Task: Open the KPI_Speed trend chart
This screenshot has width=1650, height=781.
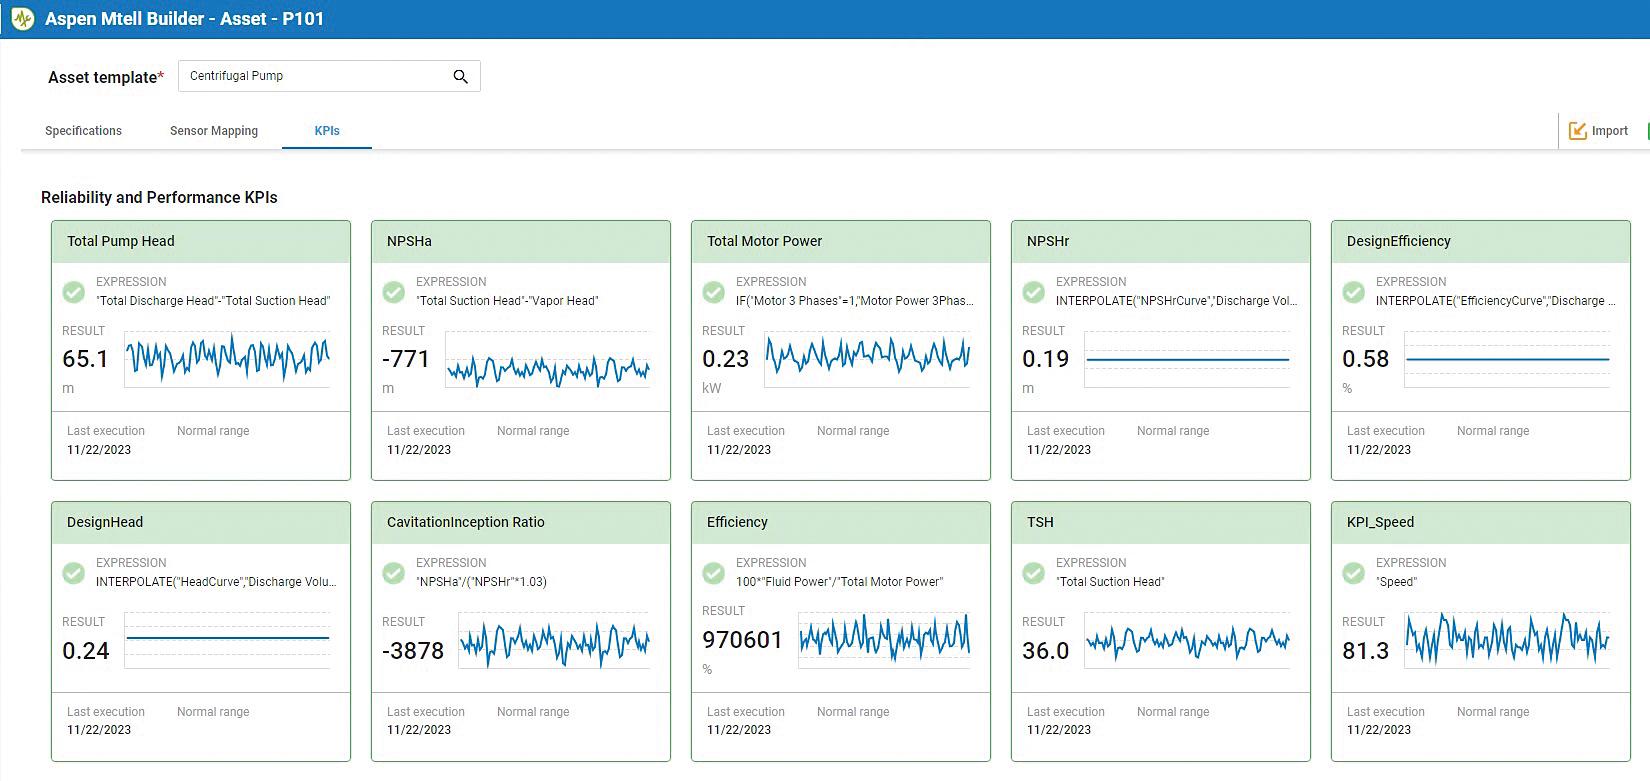Action: click(x=1507, y=638)
